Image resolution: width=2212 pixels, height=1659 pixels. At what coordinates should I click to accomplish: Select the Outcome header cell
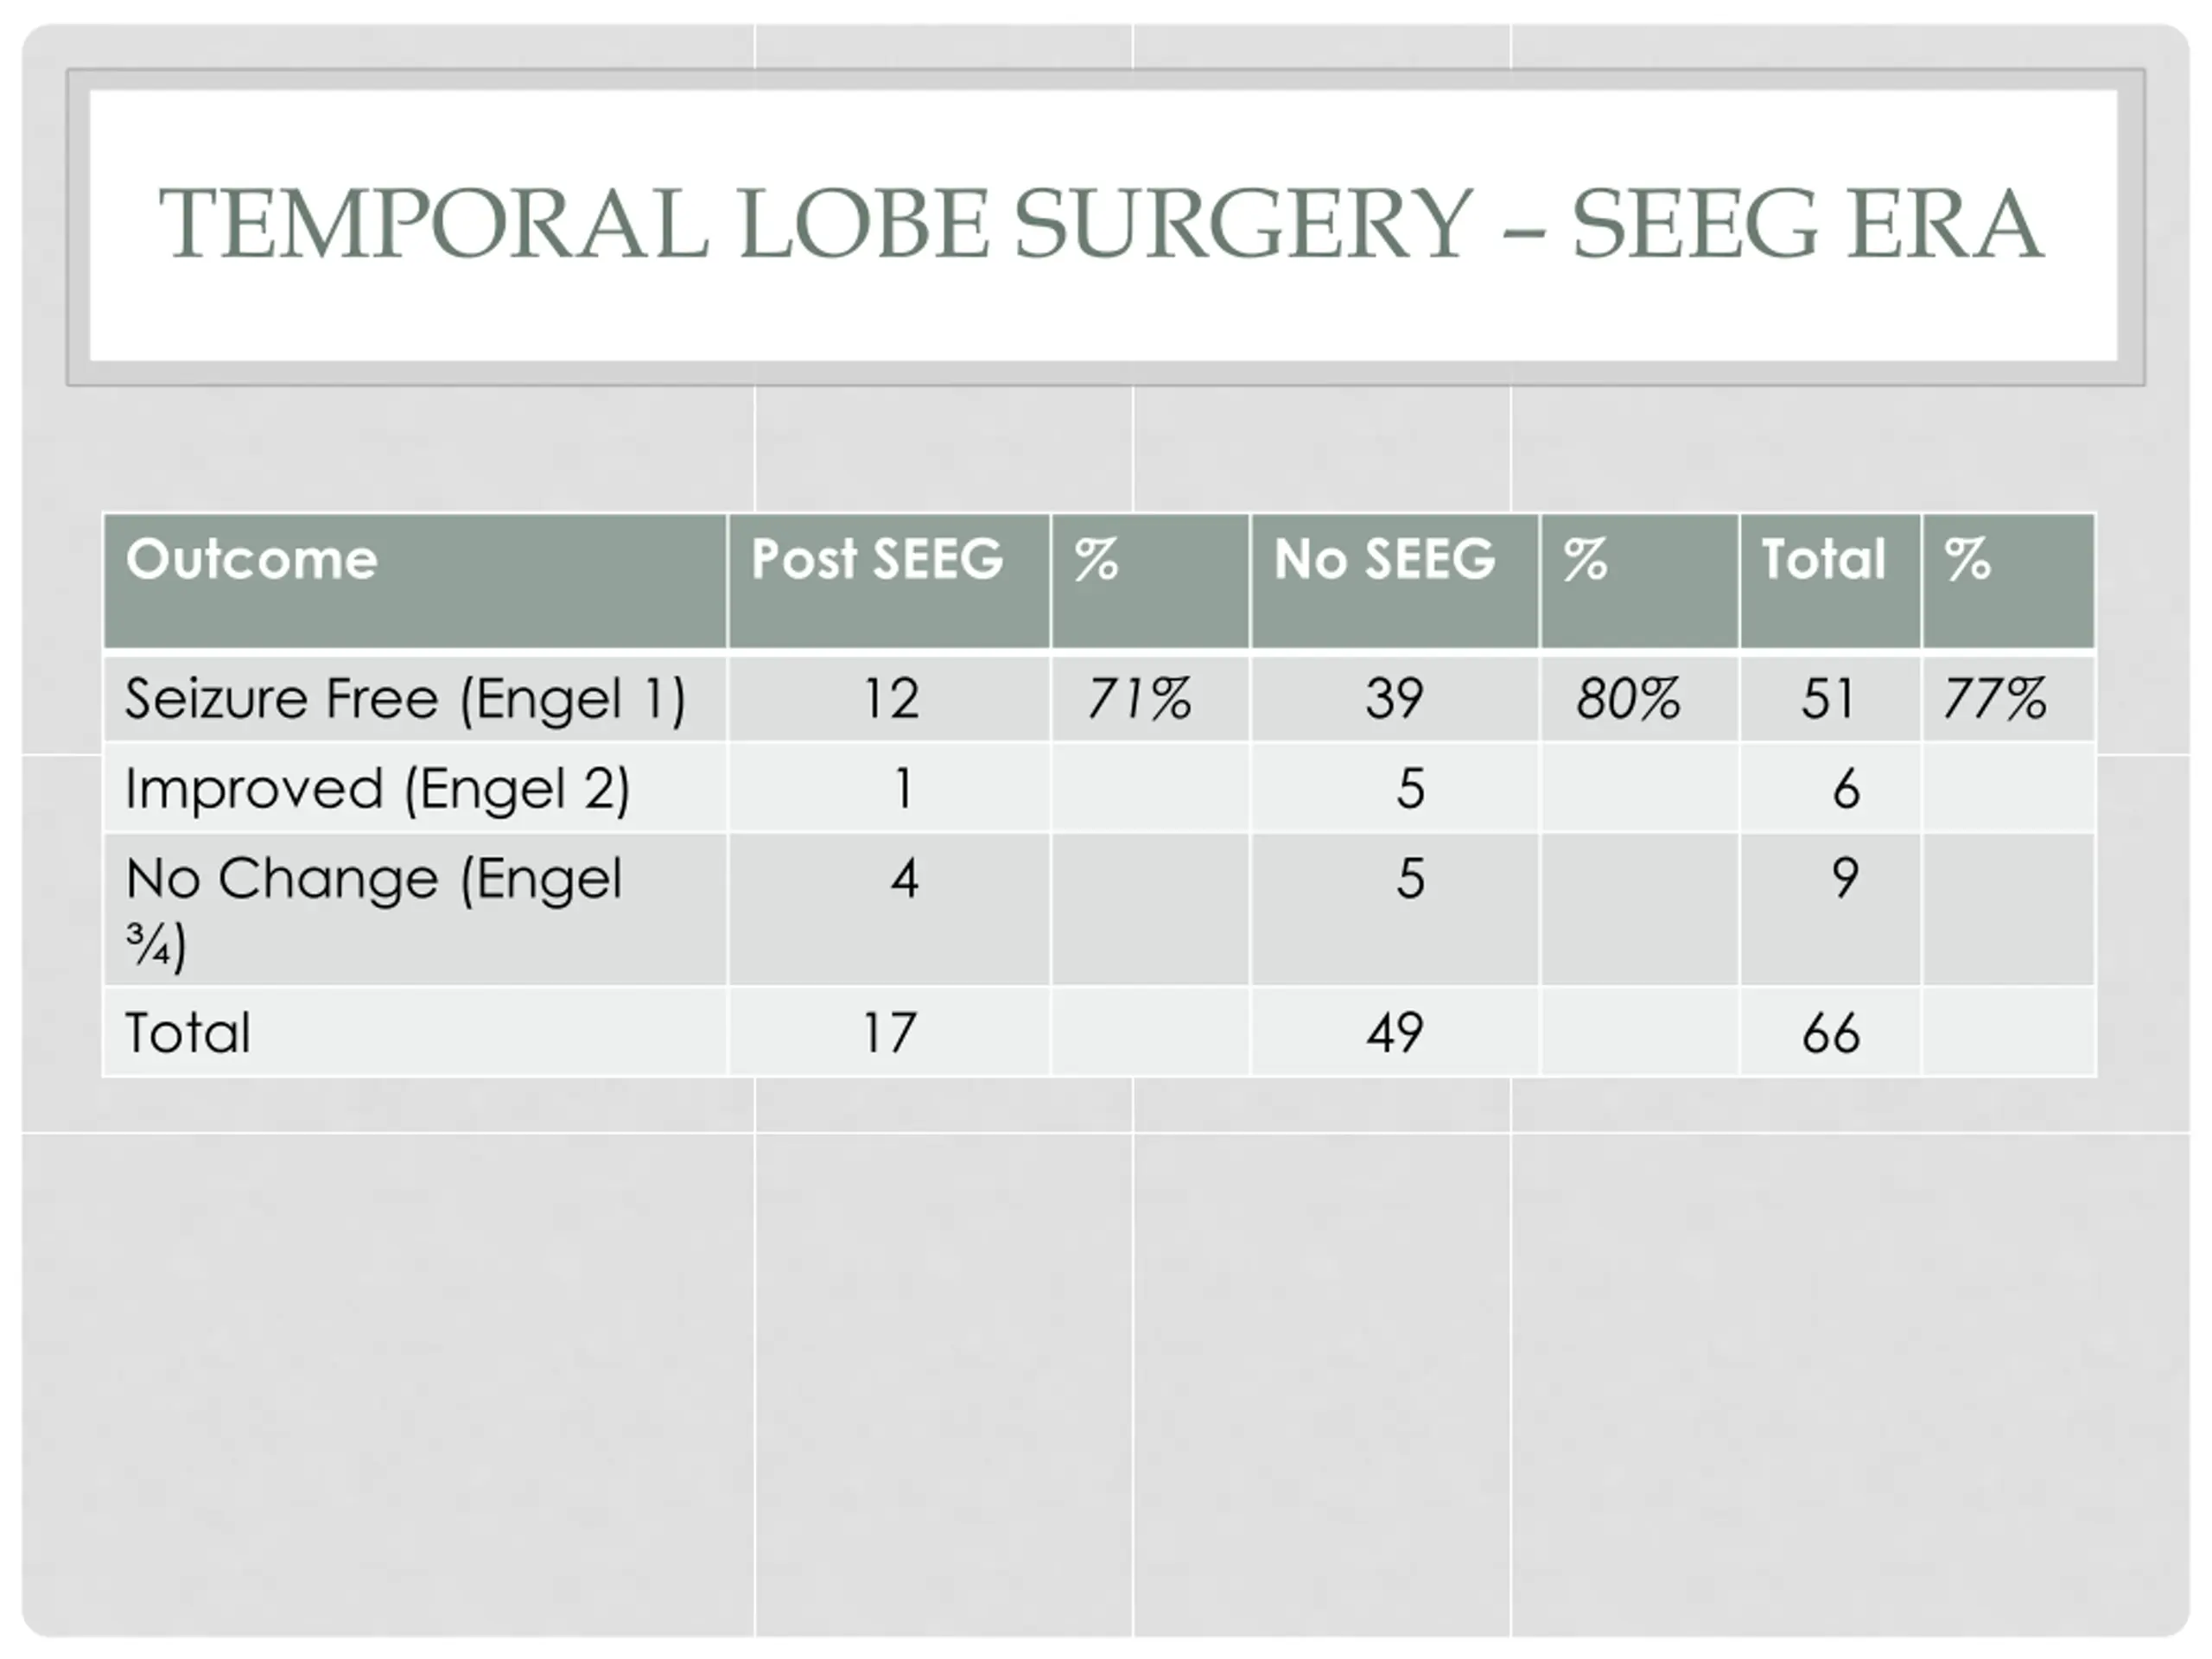tap(415, 581)
